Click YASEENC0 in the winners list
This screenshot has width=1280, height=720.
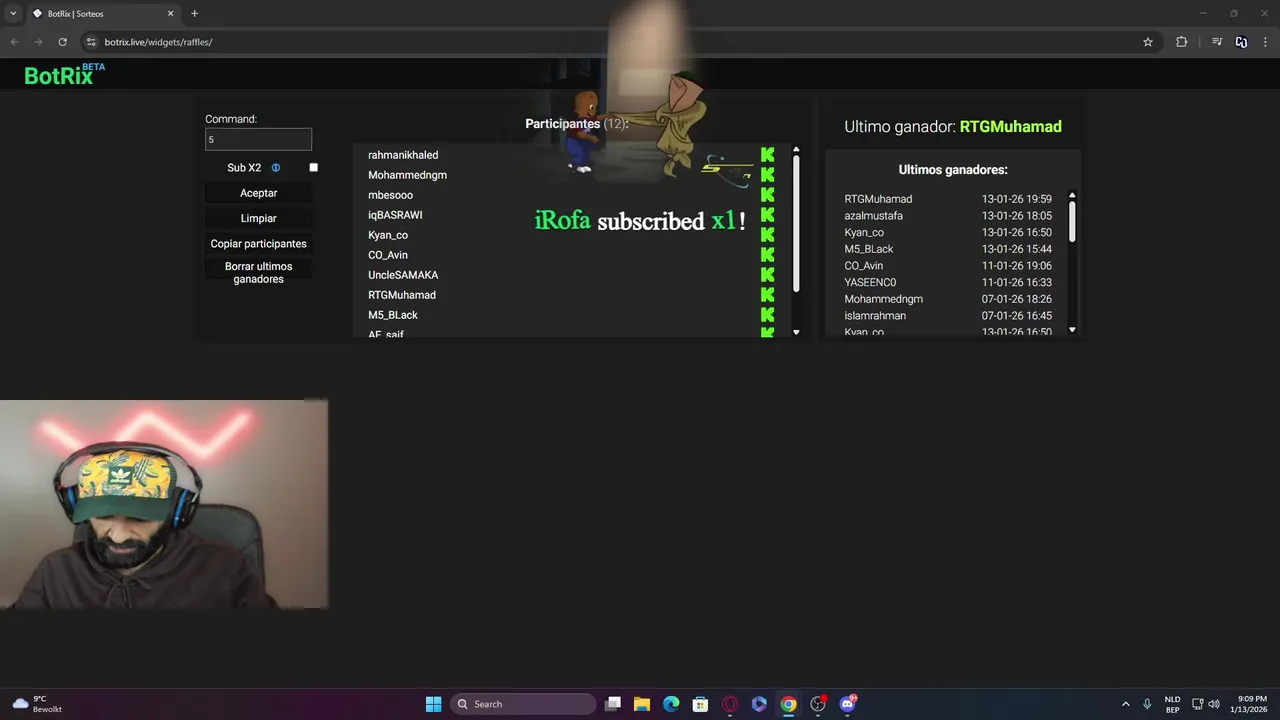870,282
